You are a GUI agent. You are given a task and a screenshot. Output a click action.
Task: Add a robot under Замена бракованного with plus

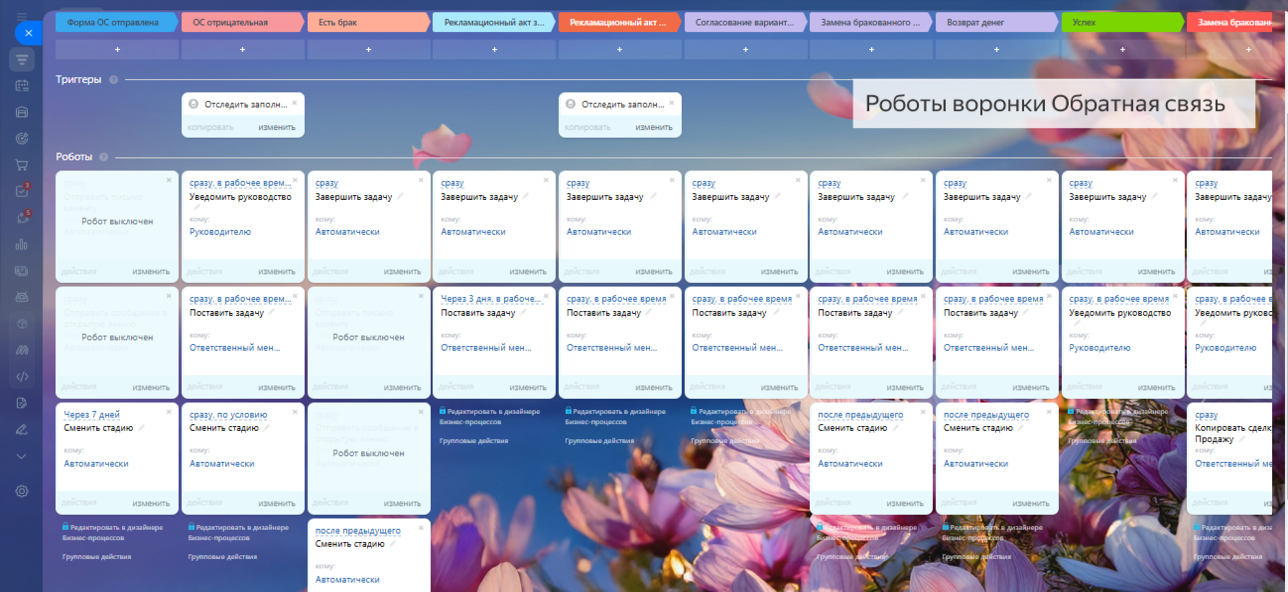click(x=871, y=49)
